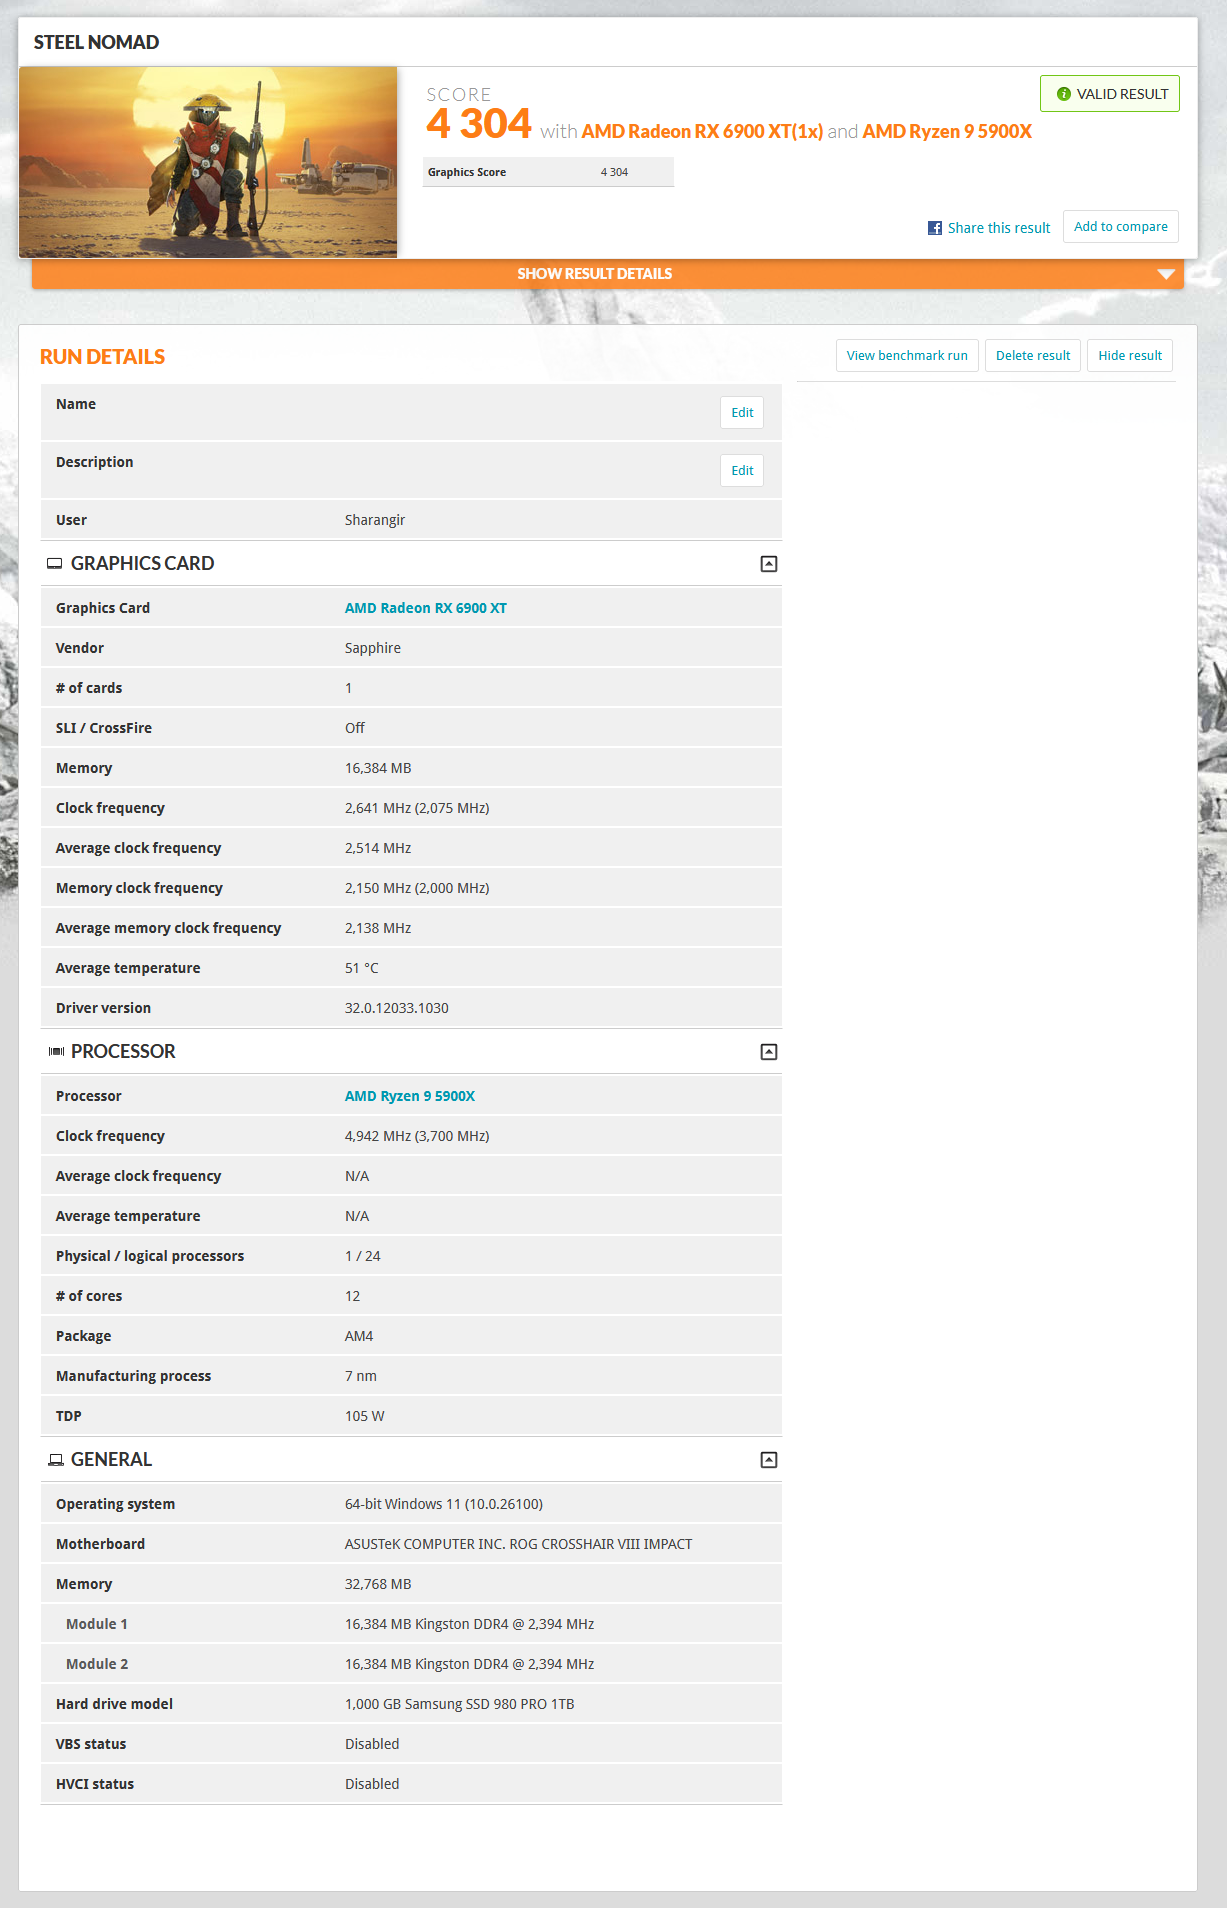Click operating system 64-bit Windows 11 value
Screen dimensions: 1227x1908
444,1504
